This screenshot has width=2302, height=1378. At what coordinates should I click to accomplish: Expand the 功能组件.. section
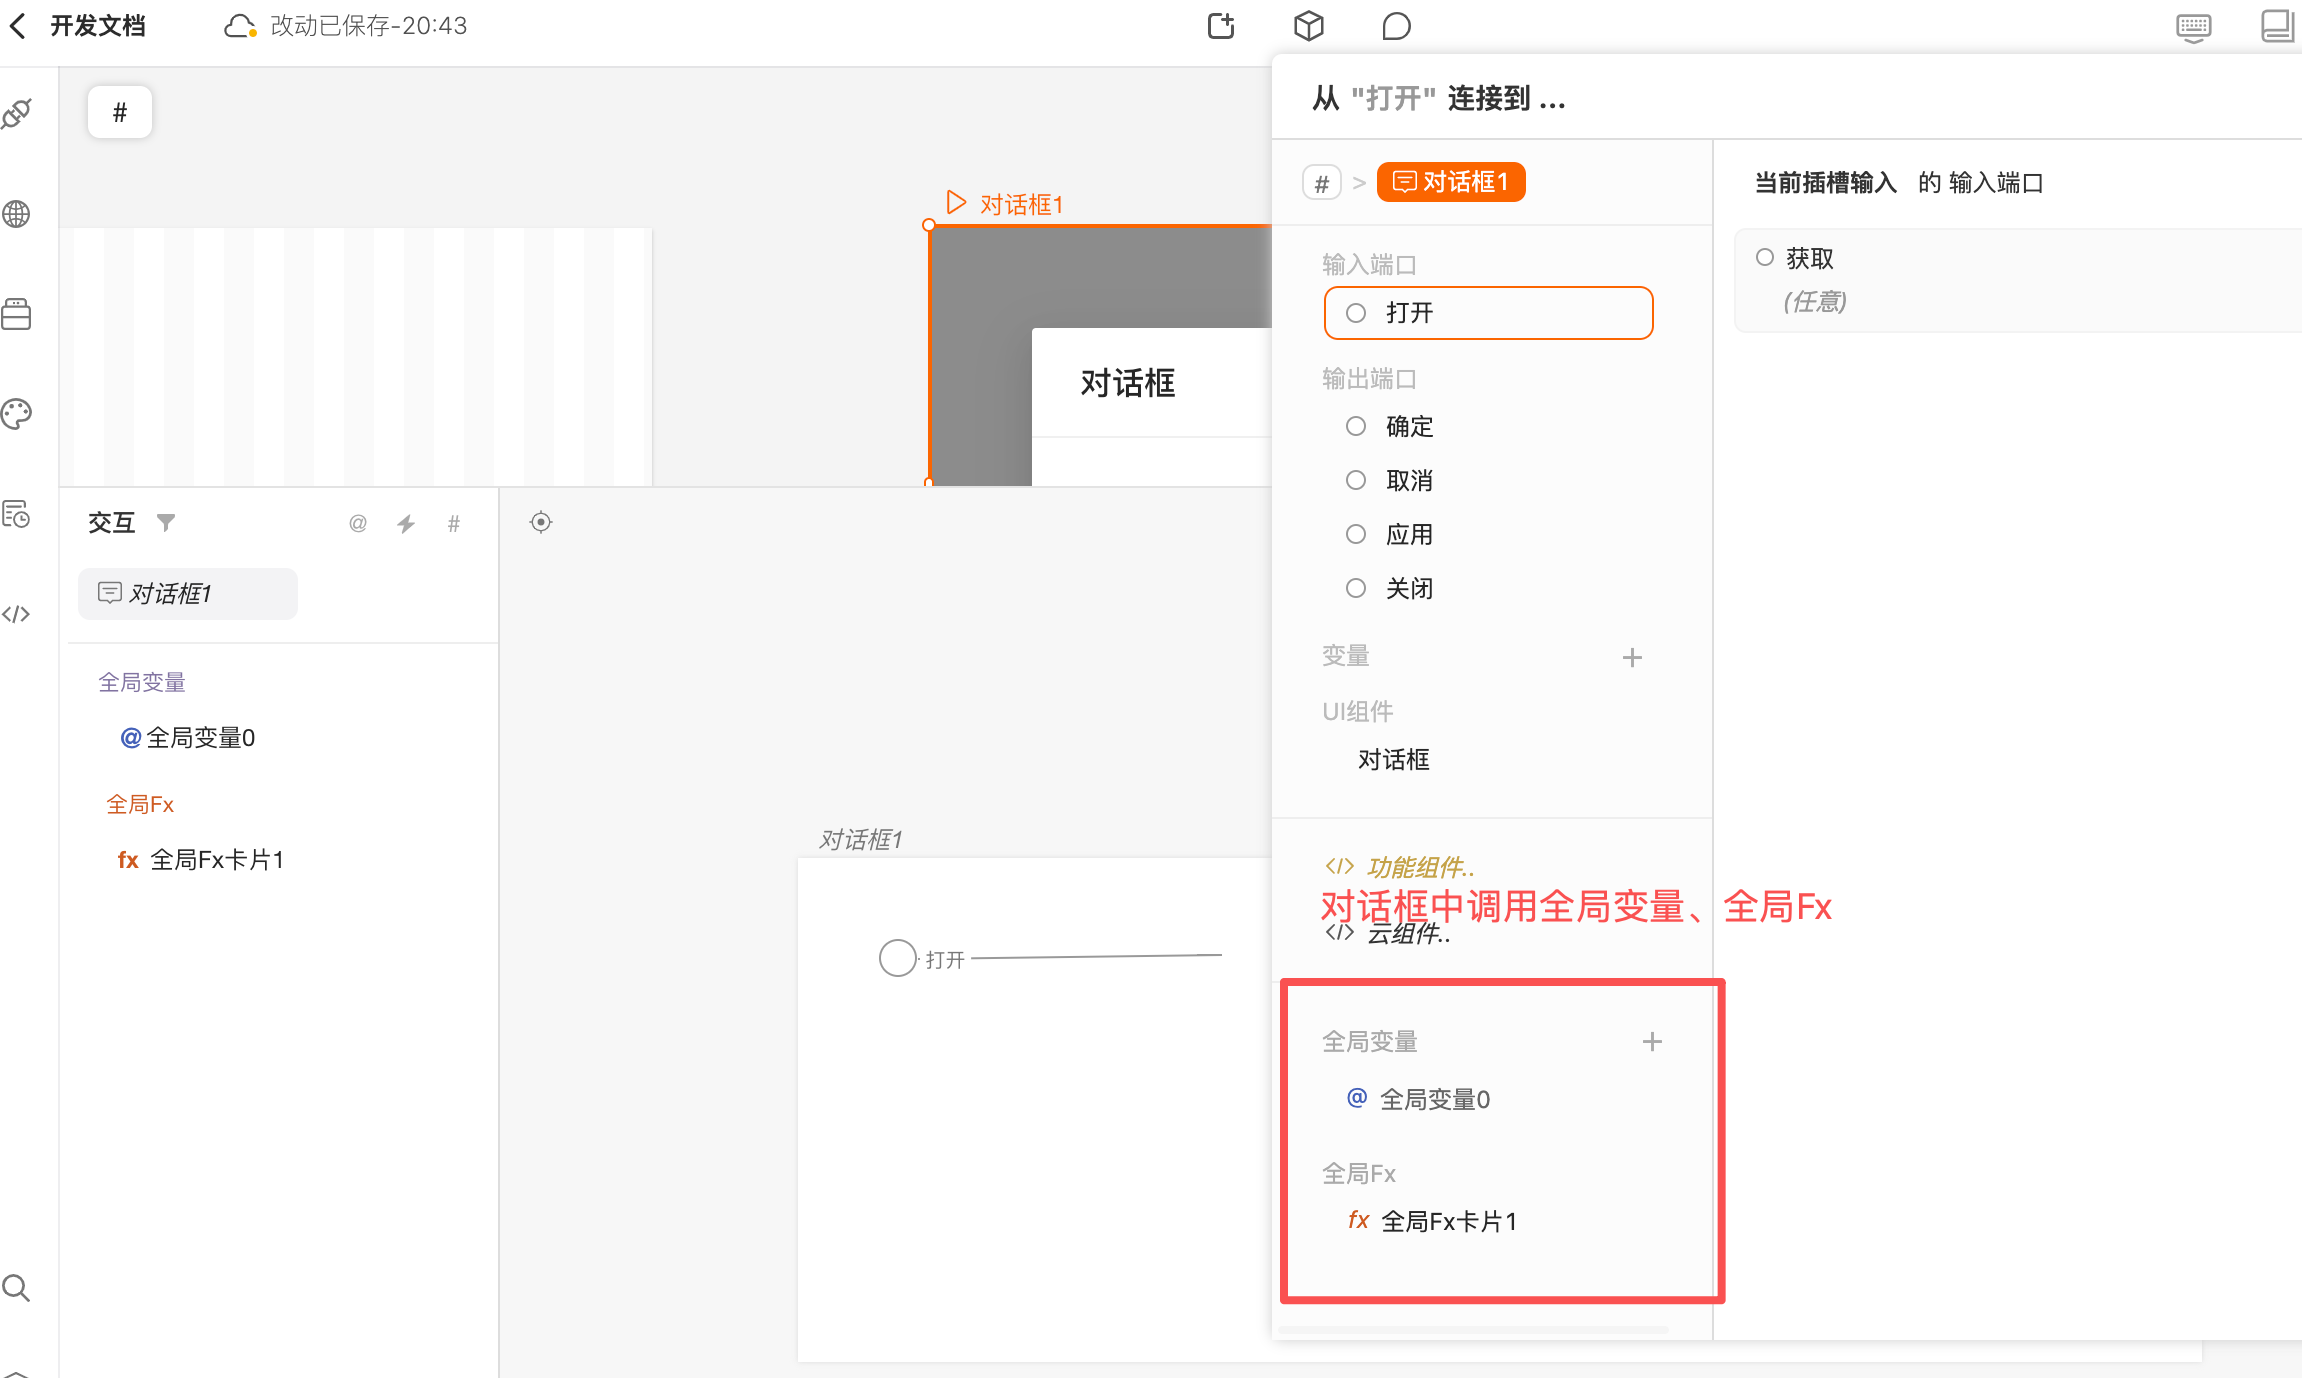coord(1420,866)
